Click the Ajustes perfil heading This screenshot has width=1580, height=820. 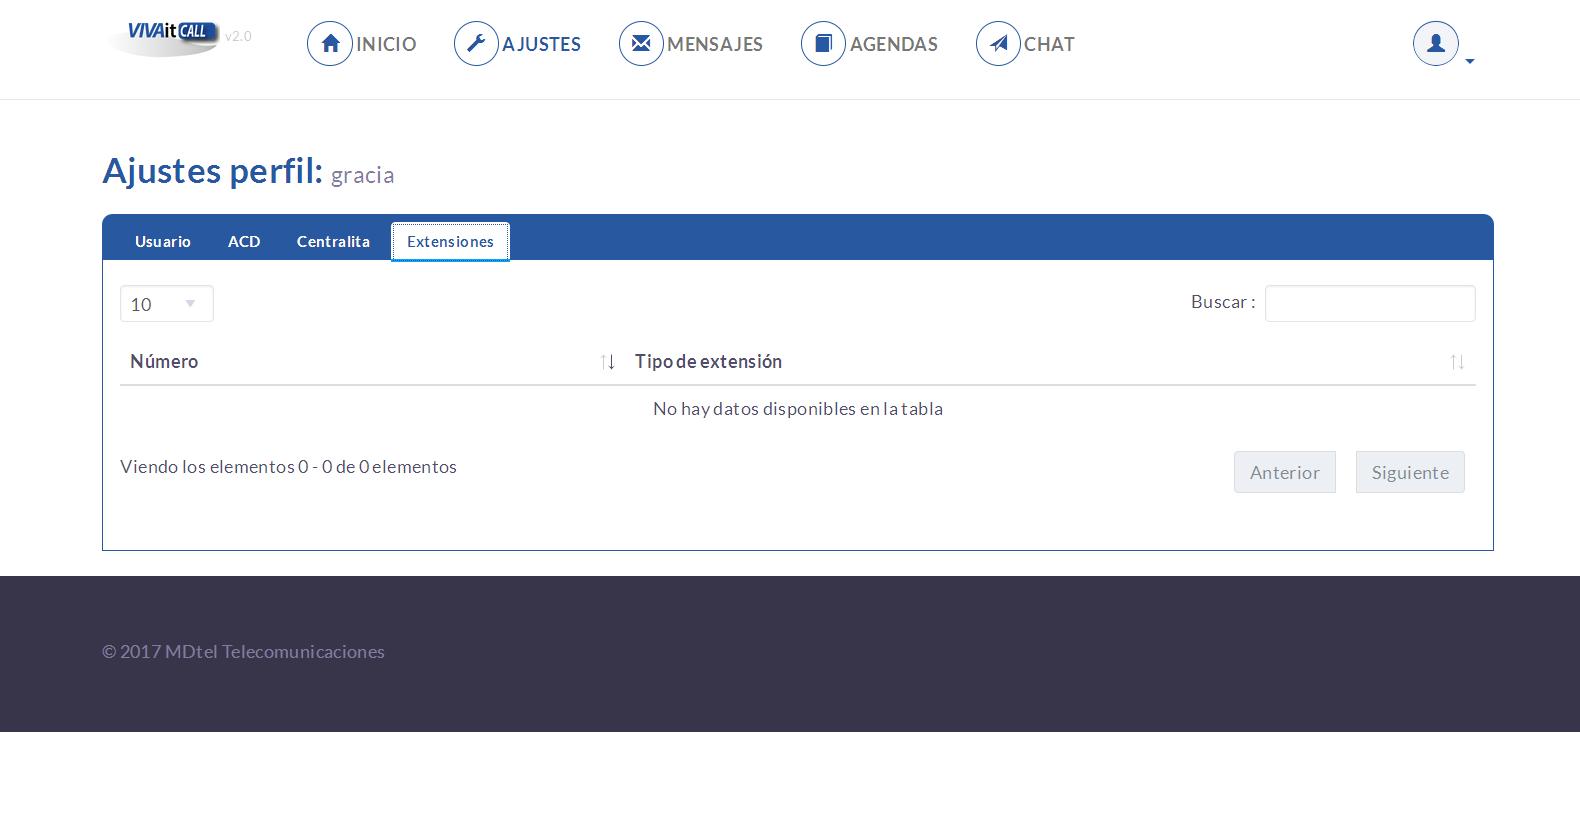tap(212, 171)
